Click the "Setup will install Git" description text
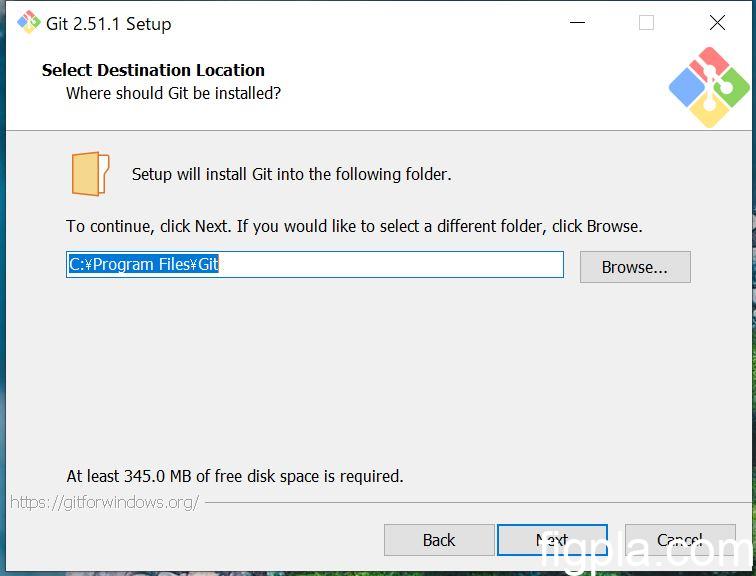Viewport: 756px width, 576px height. click(291, 174)
